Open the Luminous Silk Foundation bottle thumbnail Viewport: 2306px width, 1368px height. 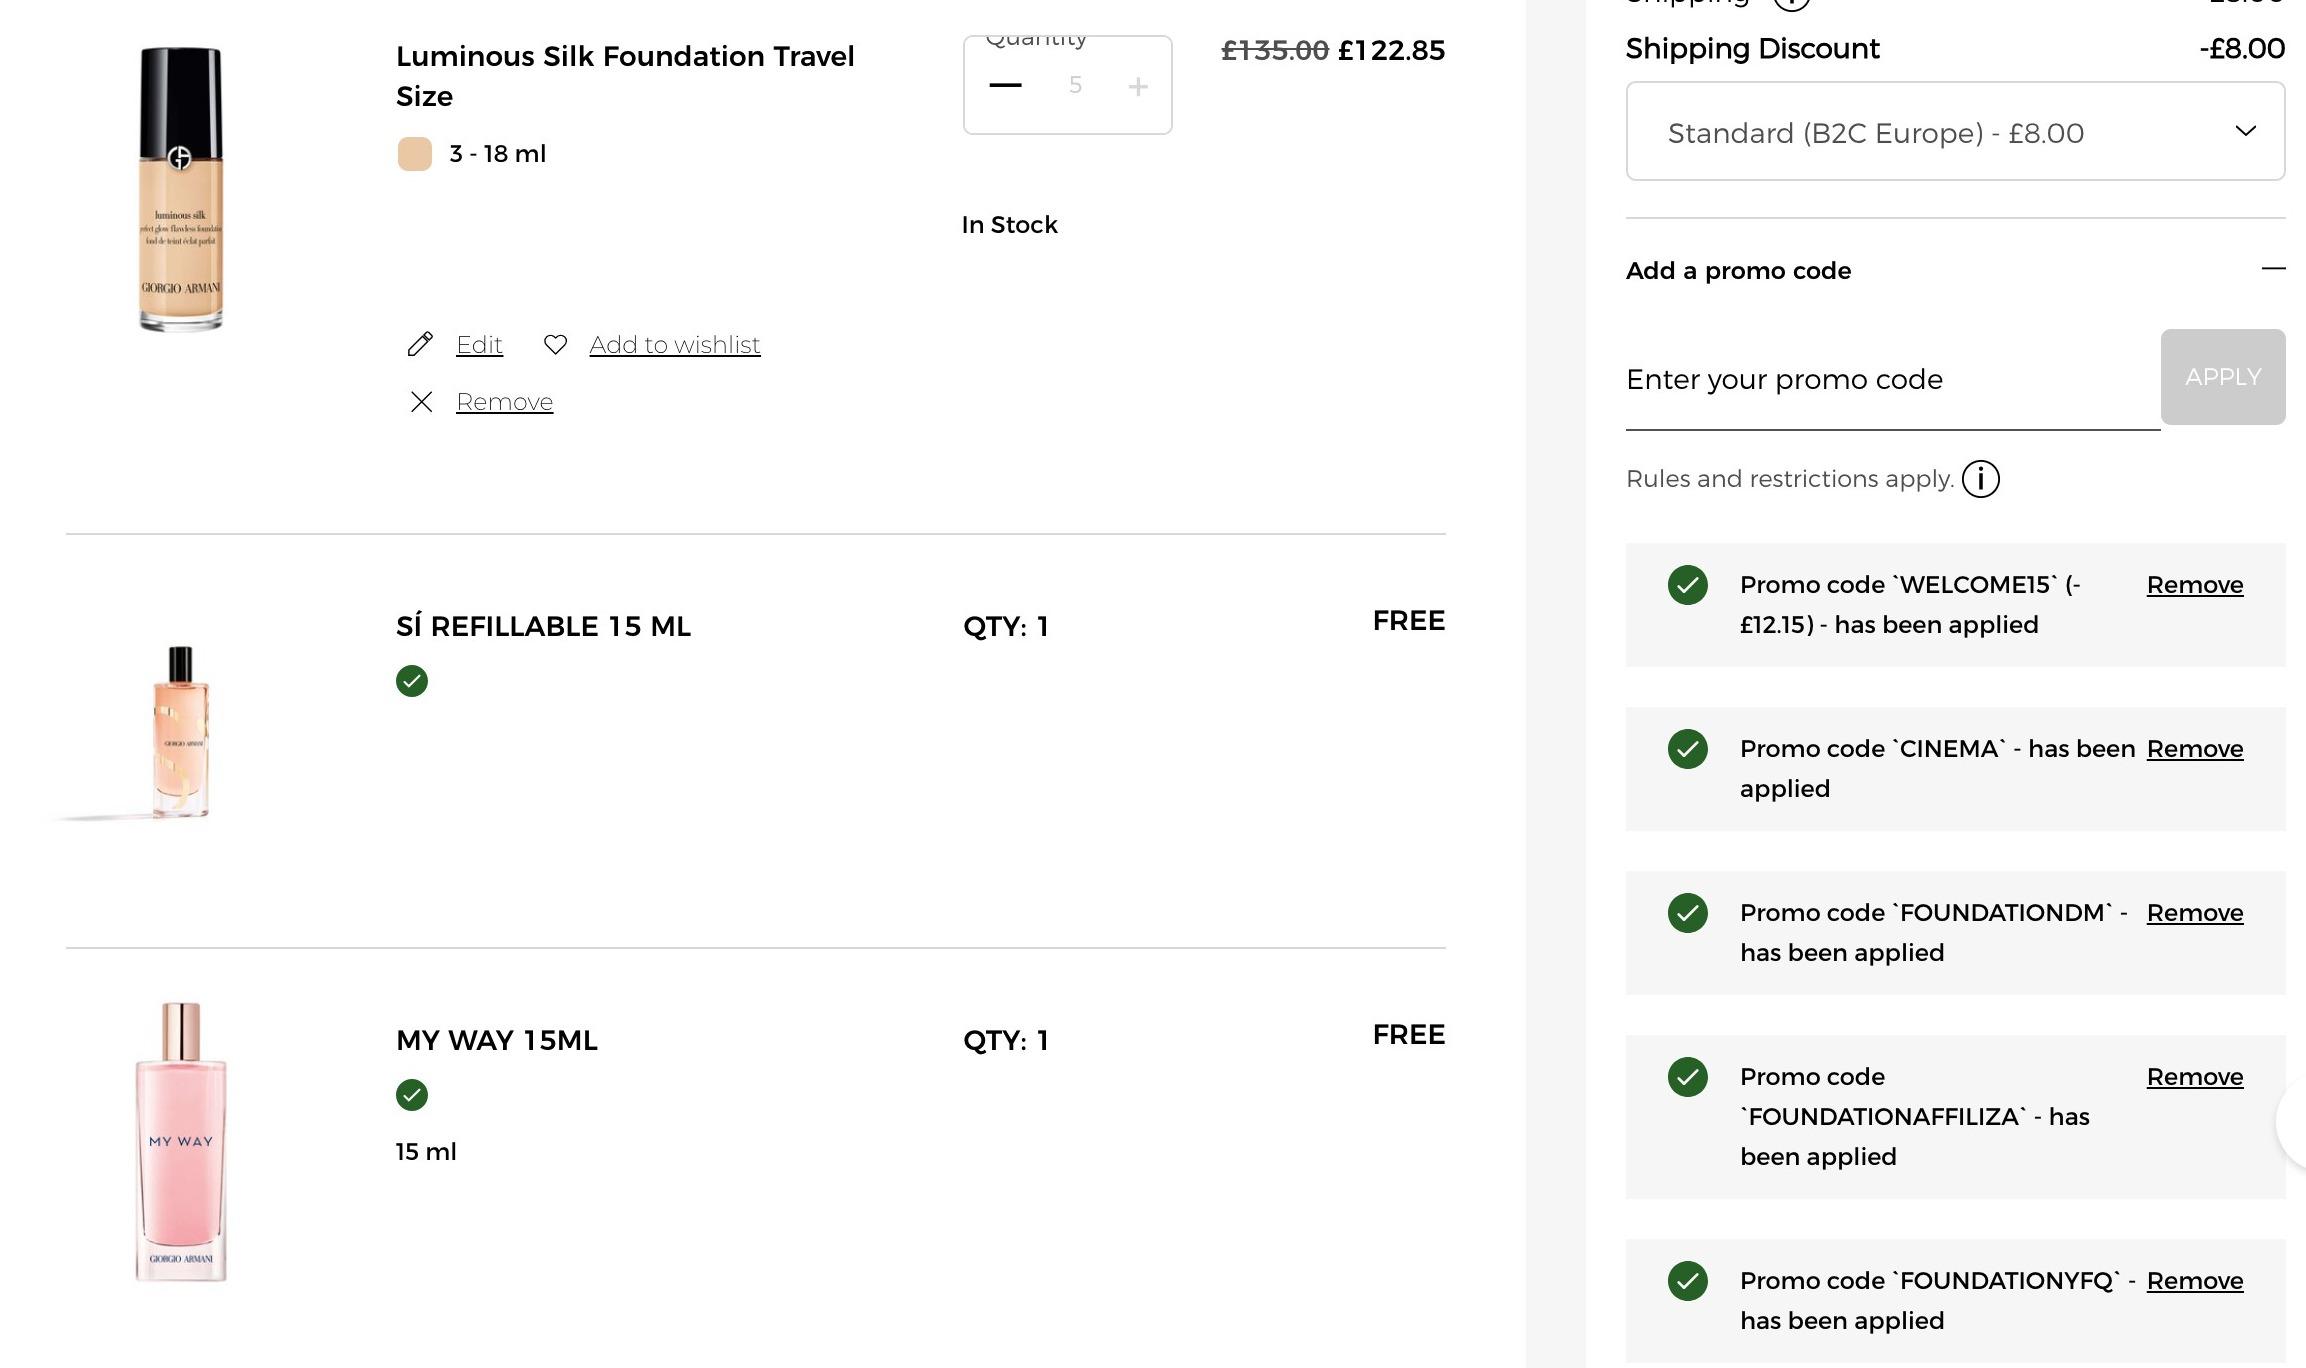click(x=181, y=189)
